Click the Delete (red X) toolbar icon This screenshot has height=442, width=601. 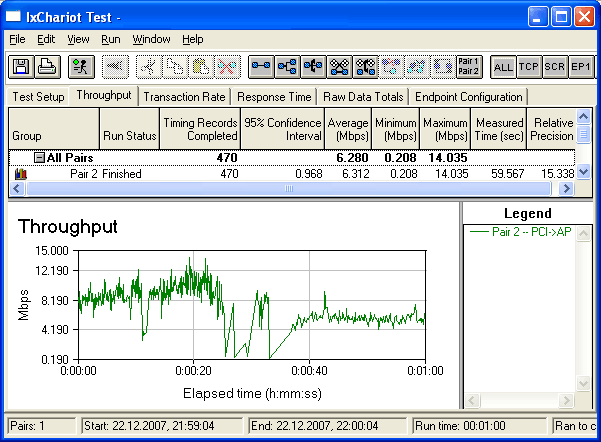(x=227, y=67)
